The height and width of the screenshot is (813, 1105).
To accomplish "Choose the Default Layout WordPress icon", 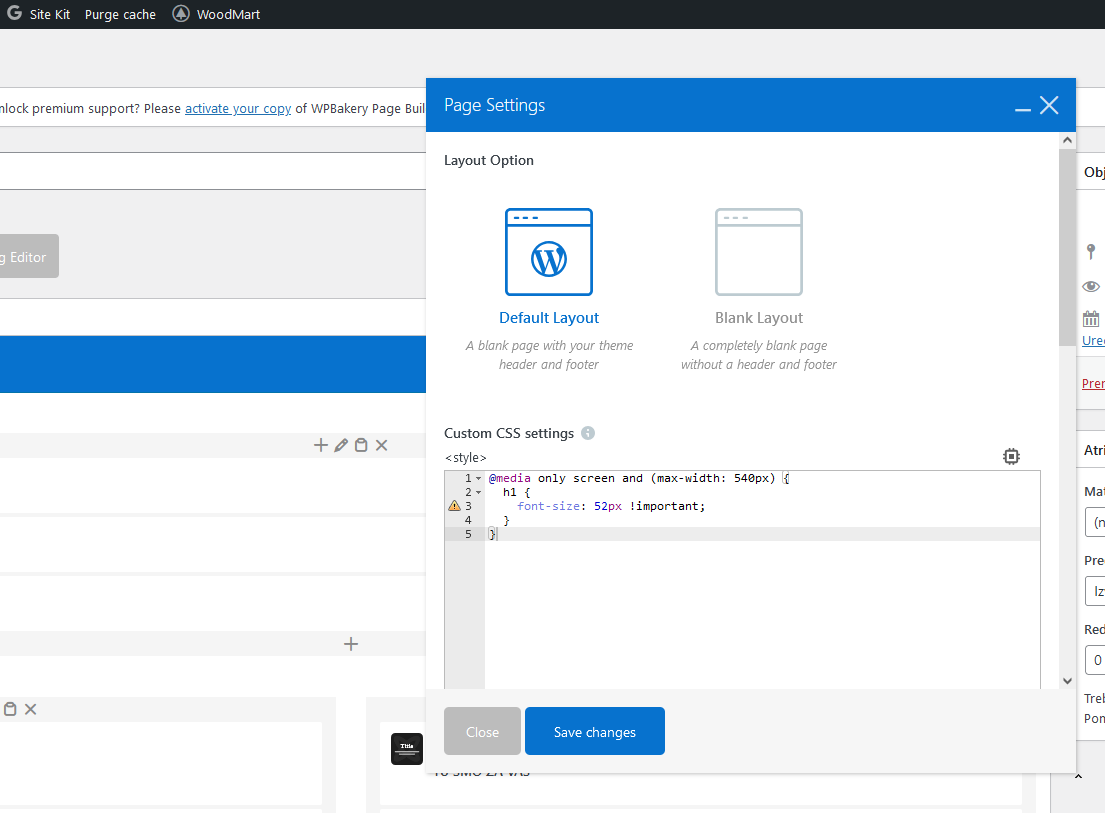I will 549,252.
